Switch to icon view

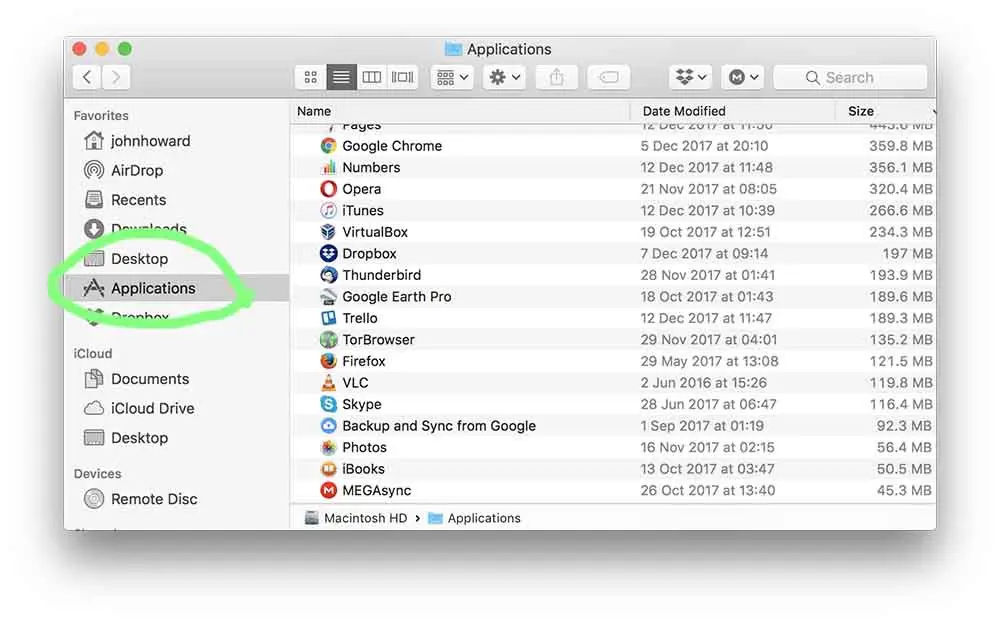coord(311,77)
